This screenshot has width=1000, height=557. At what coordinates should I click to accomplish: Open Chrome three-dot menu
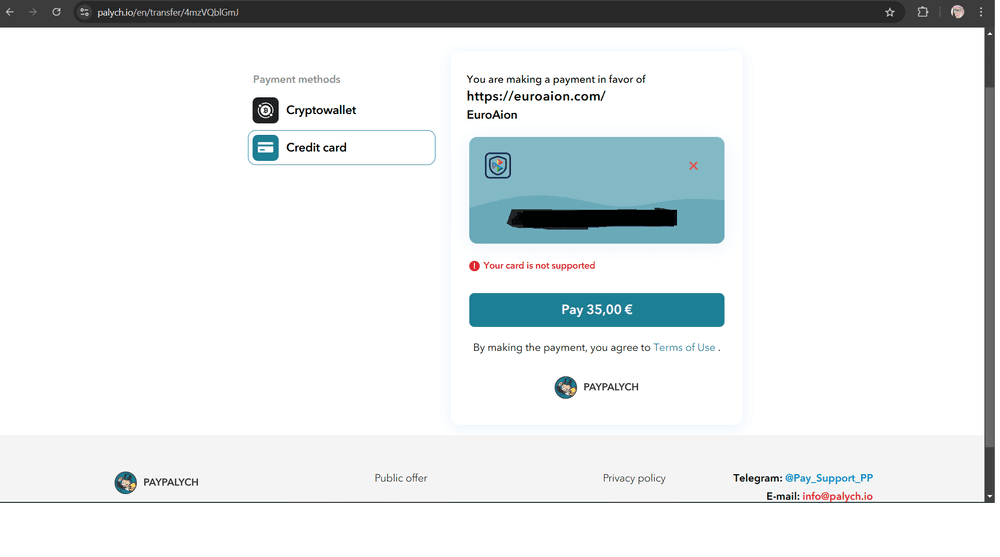pyautogui.click(x=981, y=12)
